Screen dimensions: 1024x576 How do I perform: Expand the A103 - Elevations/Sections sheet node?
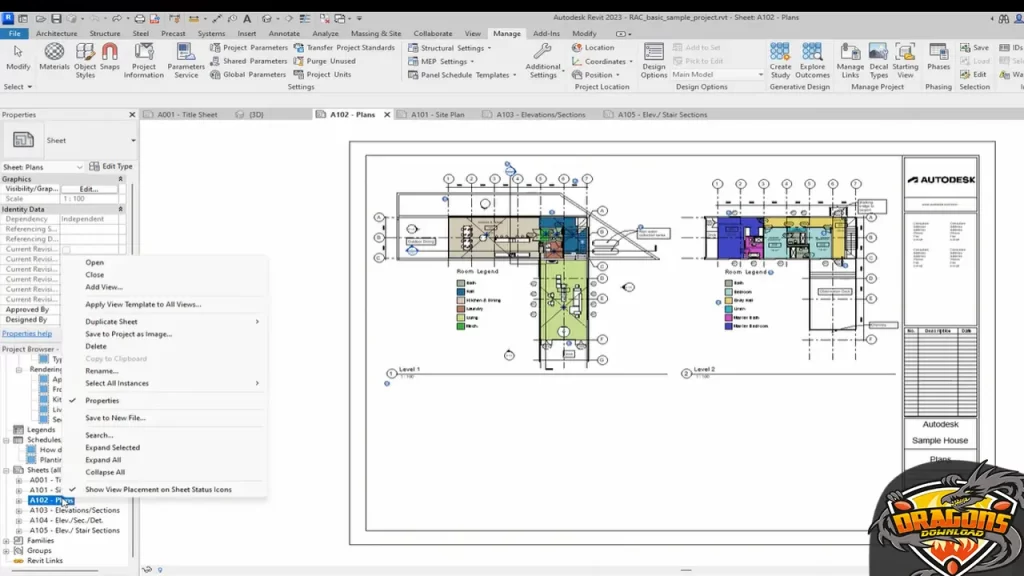(19, 511)
